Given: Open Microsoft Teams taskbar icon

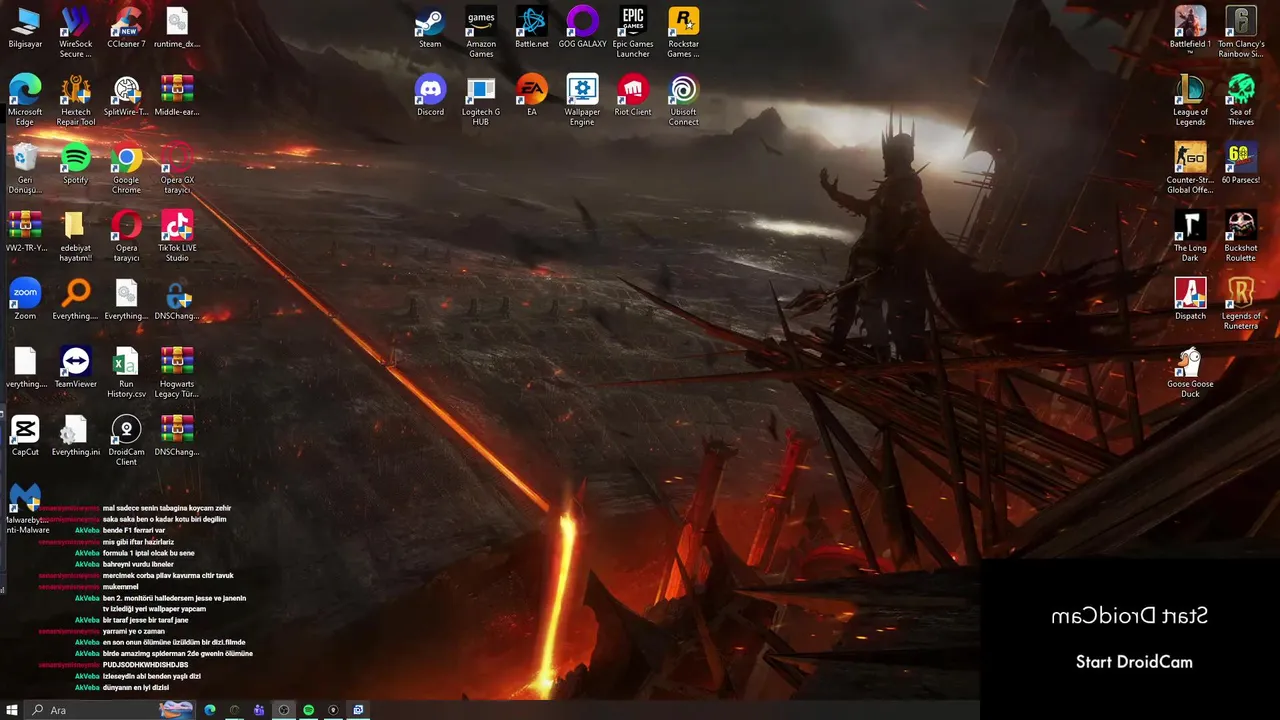Looking at the screenshot, I should click(x=259, y=710).
